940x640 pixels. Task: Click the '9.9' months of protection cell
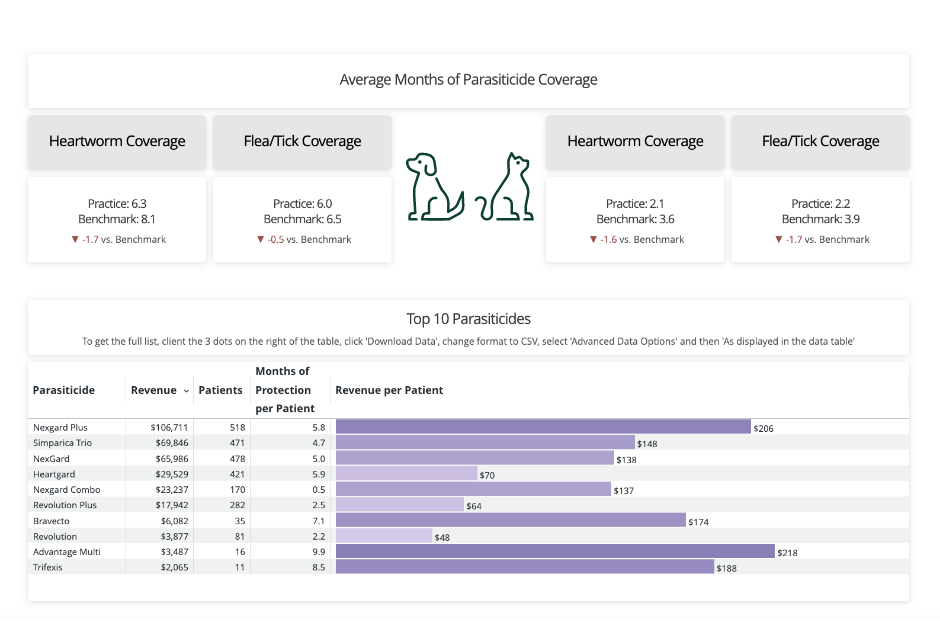(318, 552)
